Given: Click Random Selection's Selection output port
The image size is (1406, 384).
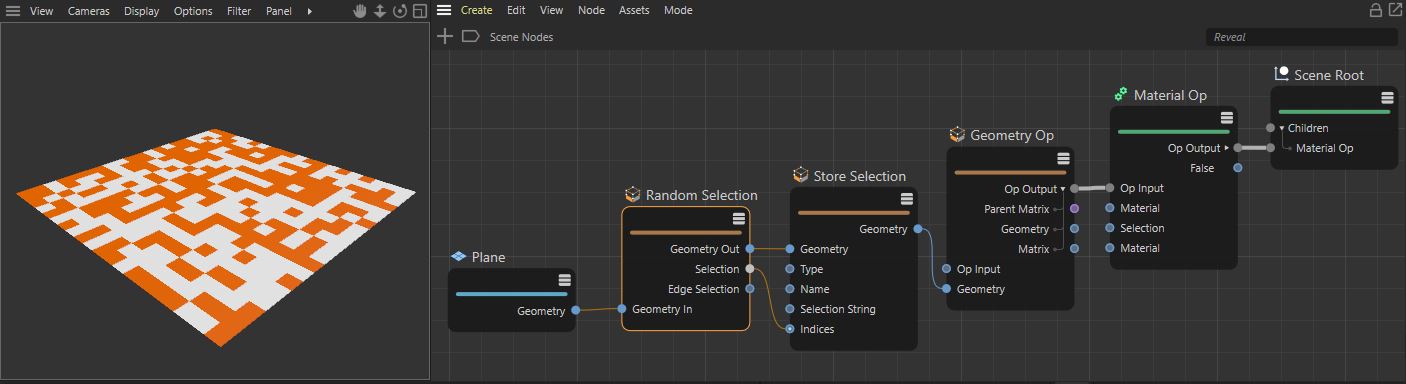Looking at the screenshot, I should (750, 269).
